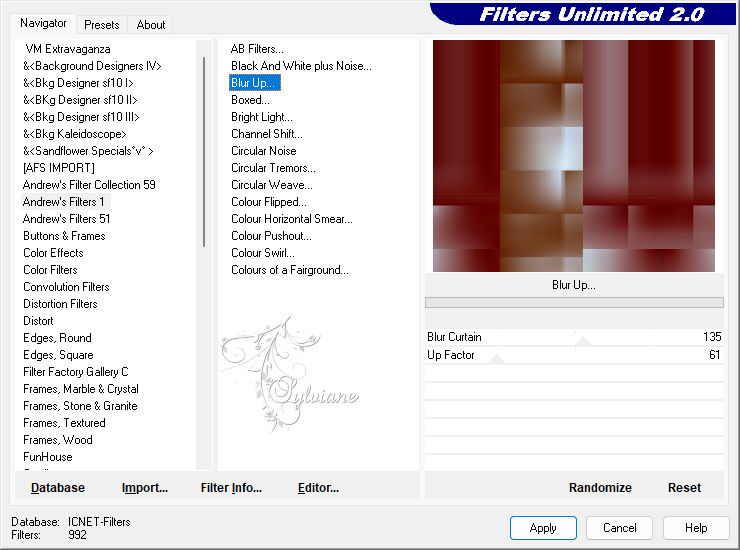Click the filter preview image
Viewport: 740px width, 550px height.
(x=573, y=156)
